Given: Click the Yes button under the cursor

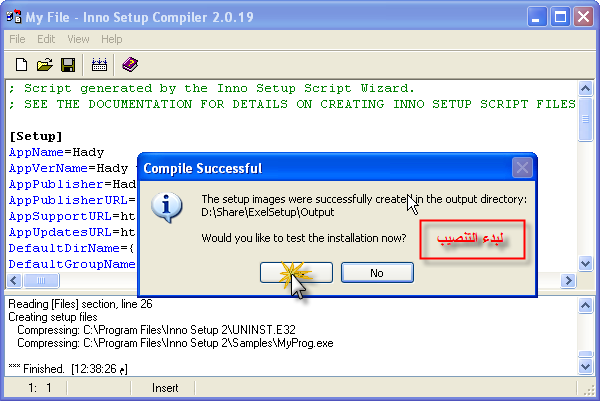Looking at the screenshot, I should coord(296,273).
